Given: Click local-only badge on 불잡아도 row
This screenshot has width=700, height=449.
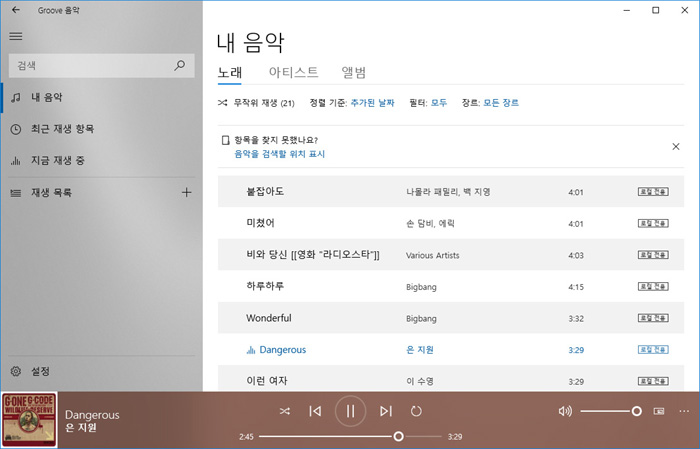Looking at the screenshot, I should [x=653, y=192].
